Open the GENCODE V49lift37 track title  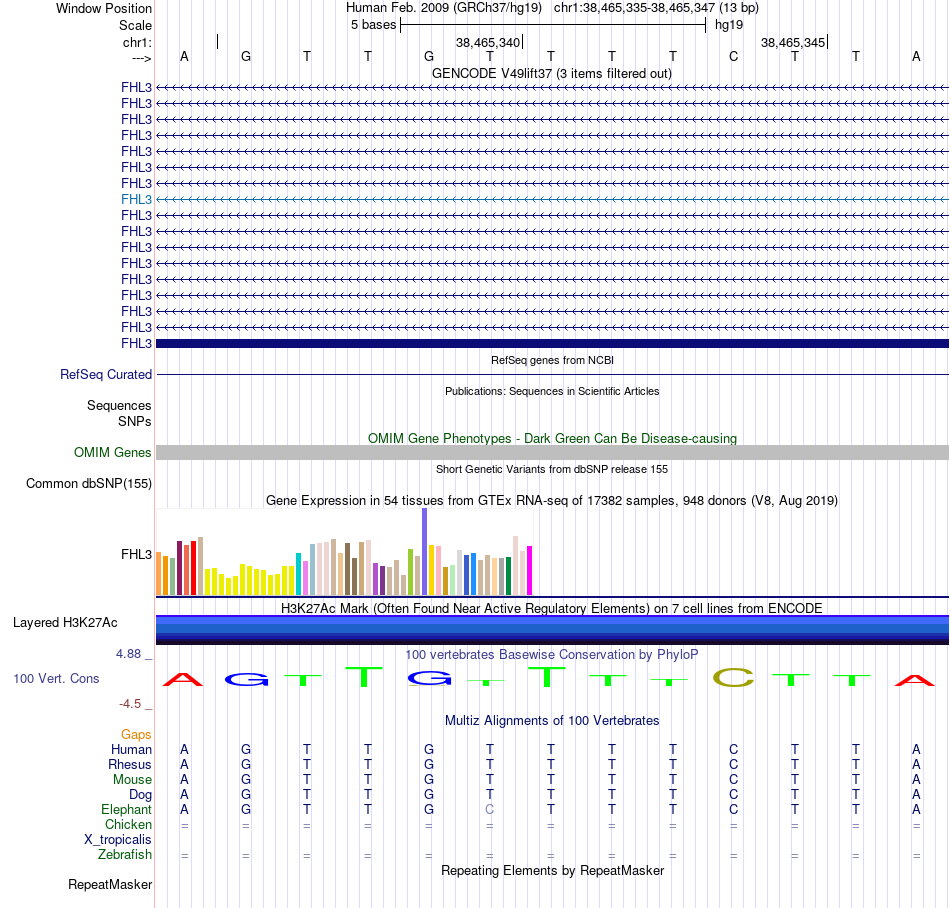551,73
